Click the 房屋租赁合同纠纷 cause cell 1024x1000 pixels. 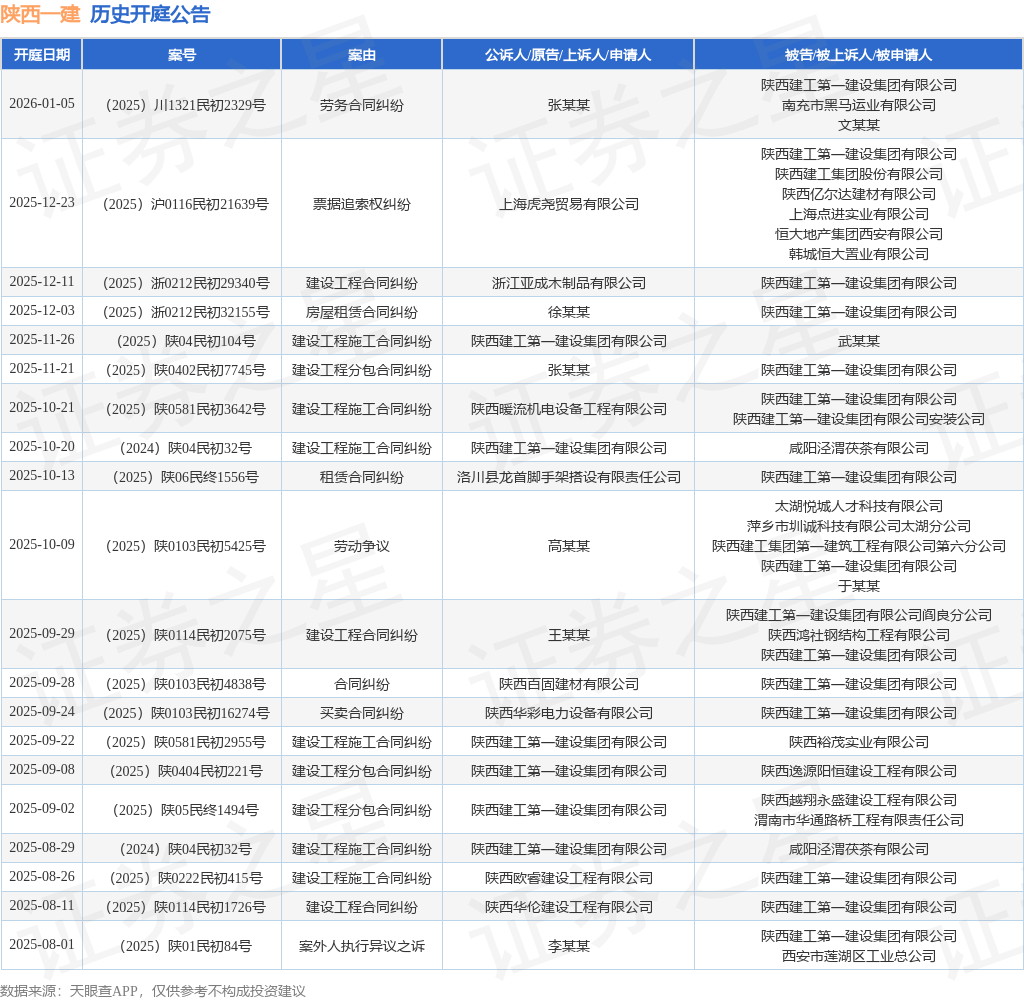pos(362,312)
